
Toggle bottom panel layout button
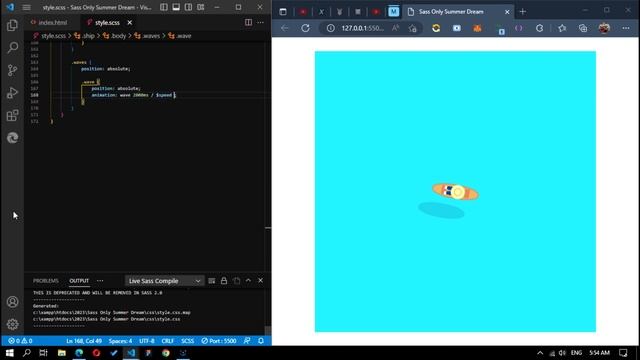(176, 7)
